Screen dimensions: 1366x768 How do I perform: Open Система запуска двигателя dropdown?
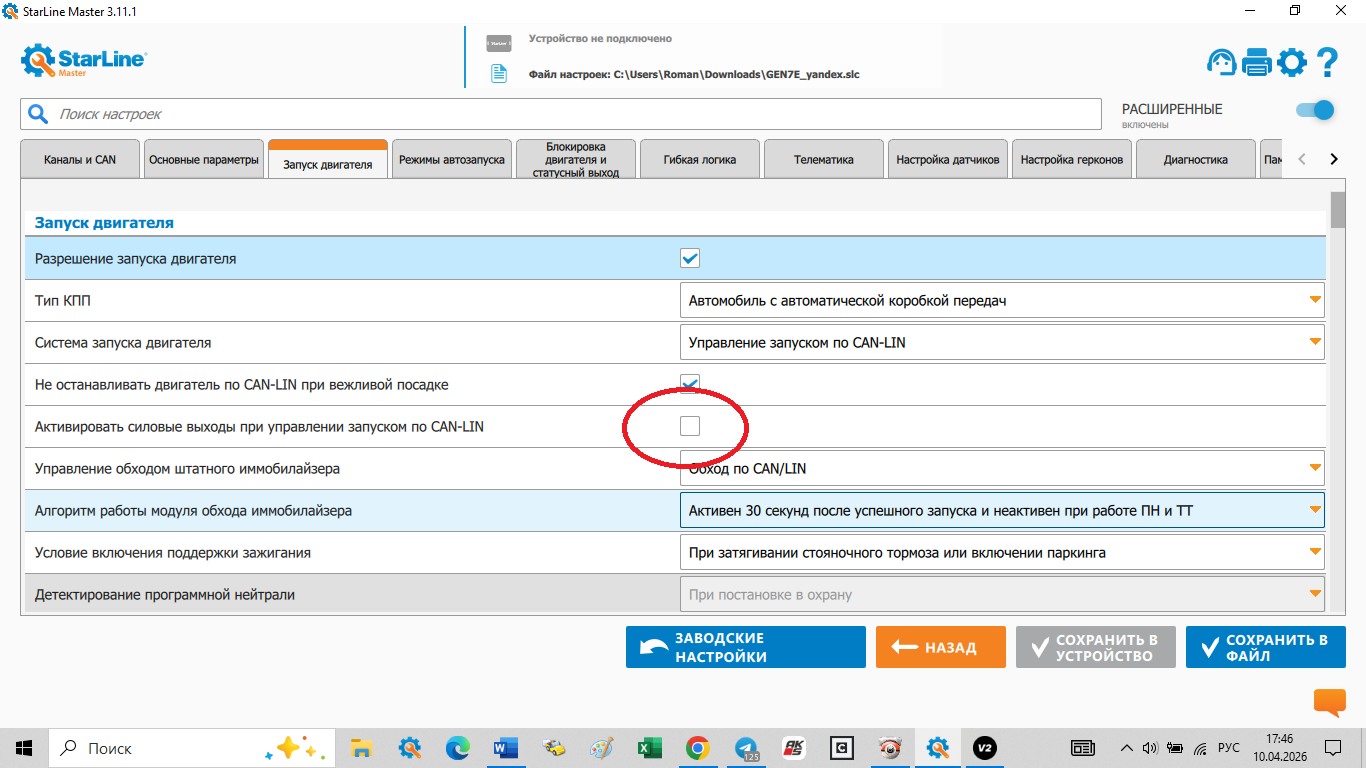pos(1001,343)
